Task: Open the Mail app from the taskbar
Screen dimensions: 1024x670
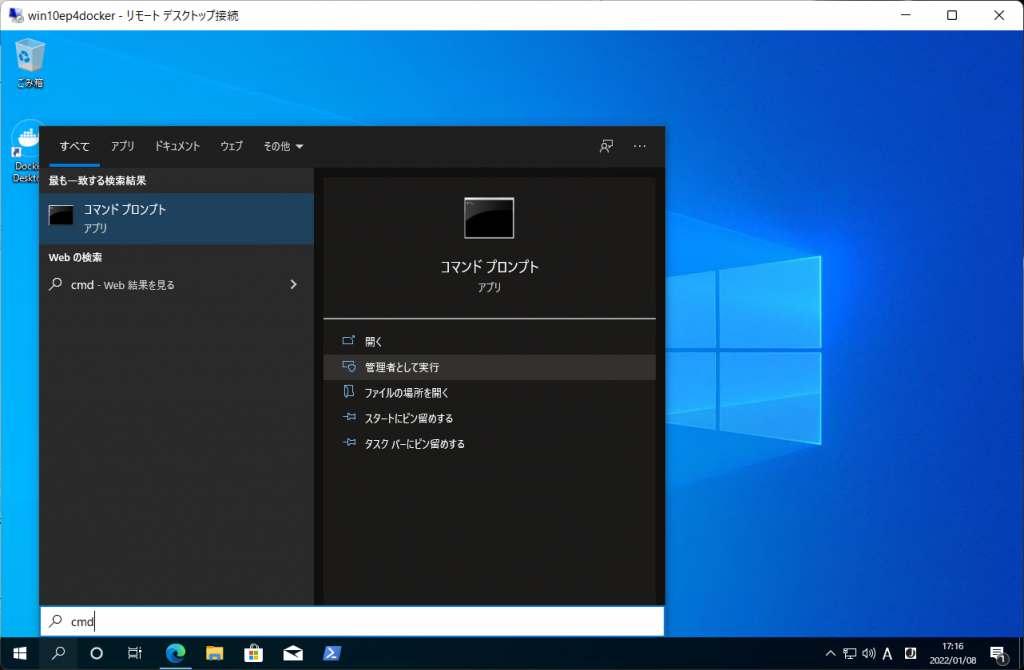Action: (x=293, y=653)
